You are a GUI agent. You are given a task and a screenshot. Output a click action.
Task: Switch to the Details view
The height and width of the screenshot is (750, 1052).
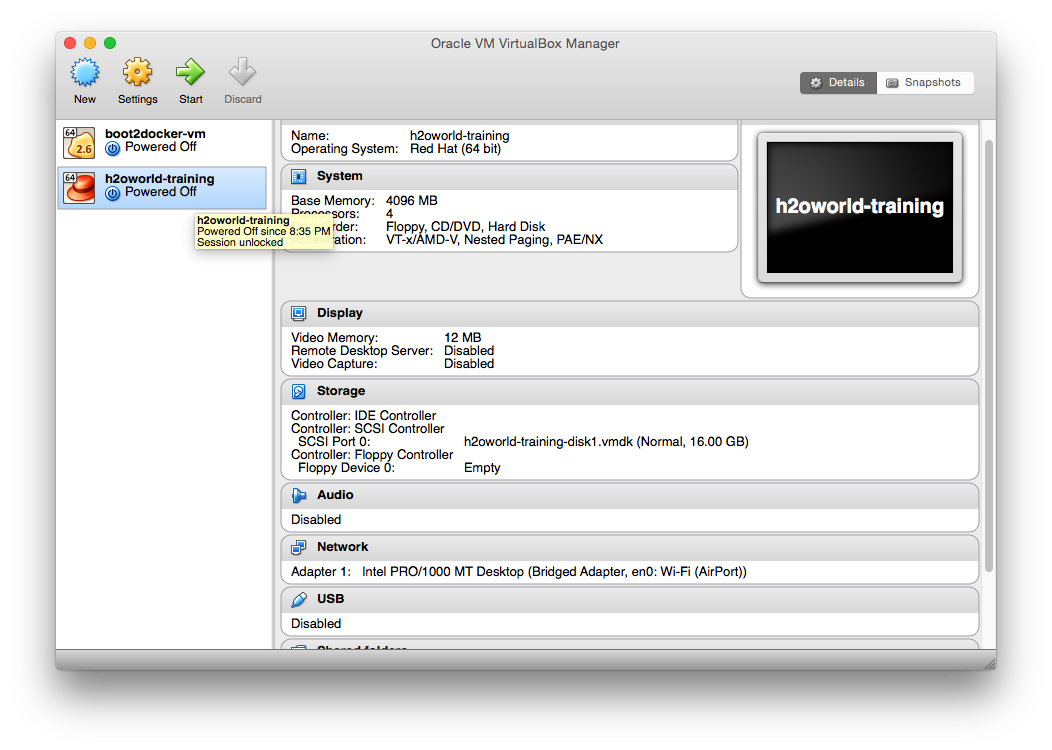click(x=838, y=83)
